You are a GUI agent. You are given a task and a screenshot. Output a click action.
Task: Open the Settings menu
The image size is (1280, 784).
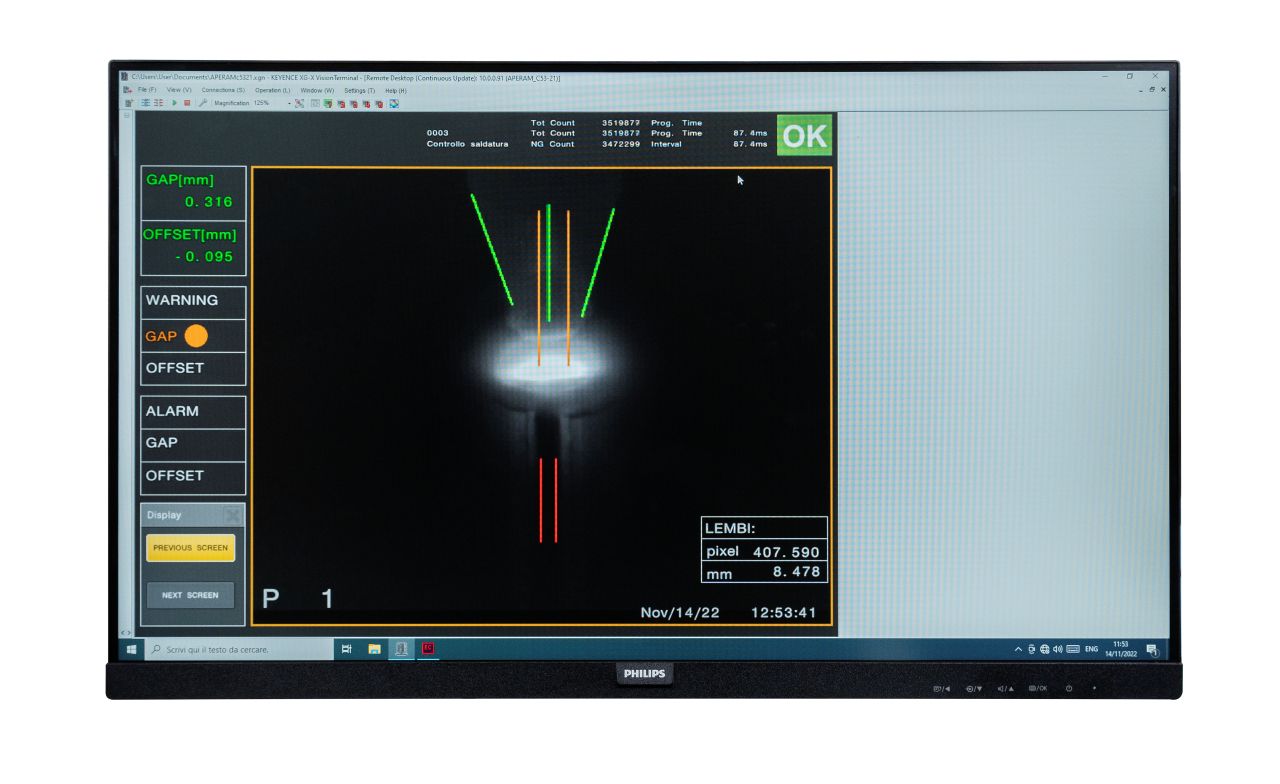(359, 90)
